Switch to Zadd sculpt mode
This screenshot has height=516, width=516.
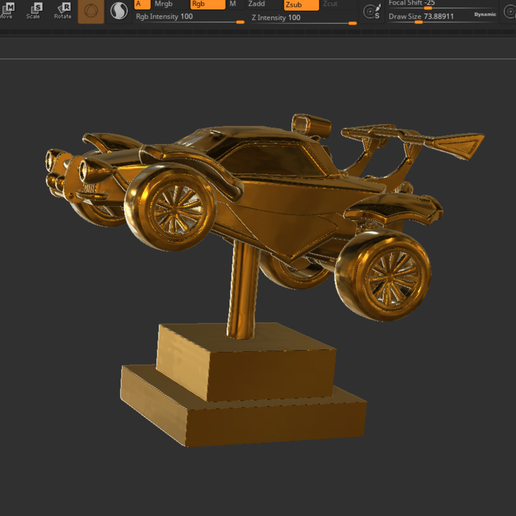coord(256,4)
